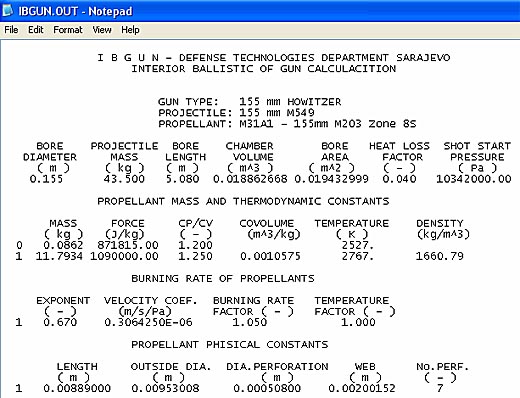The height and width of the screenshot is (398, 520).
Task: Click the exponent value 0.670
Action: click(60, 322)
